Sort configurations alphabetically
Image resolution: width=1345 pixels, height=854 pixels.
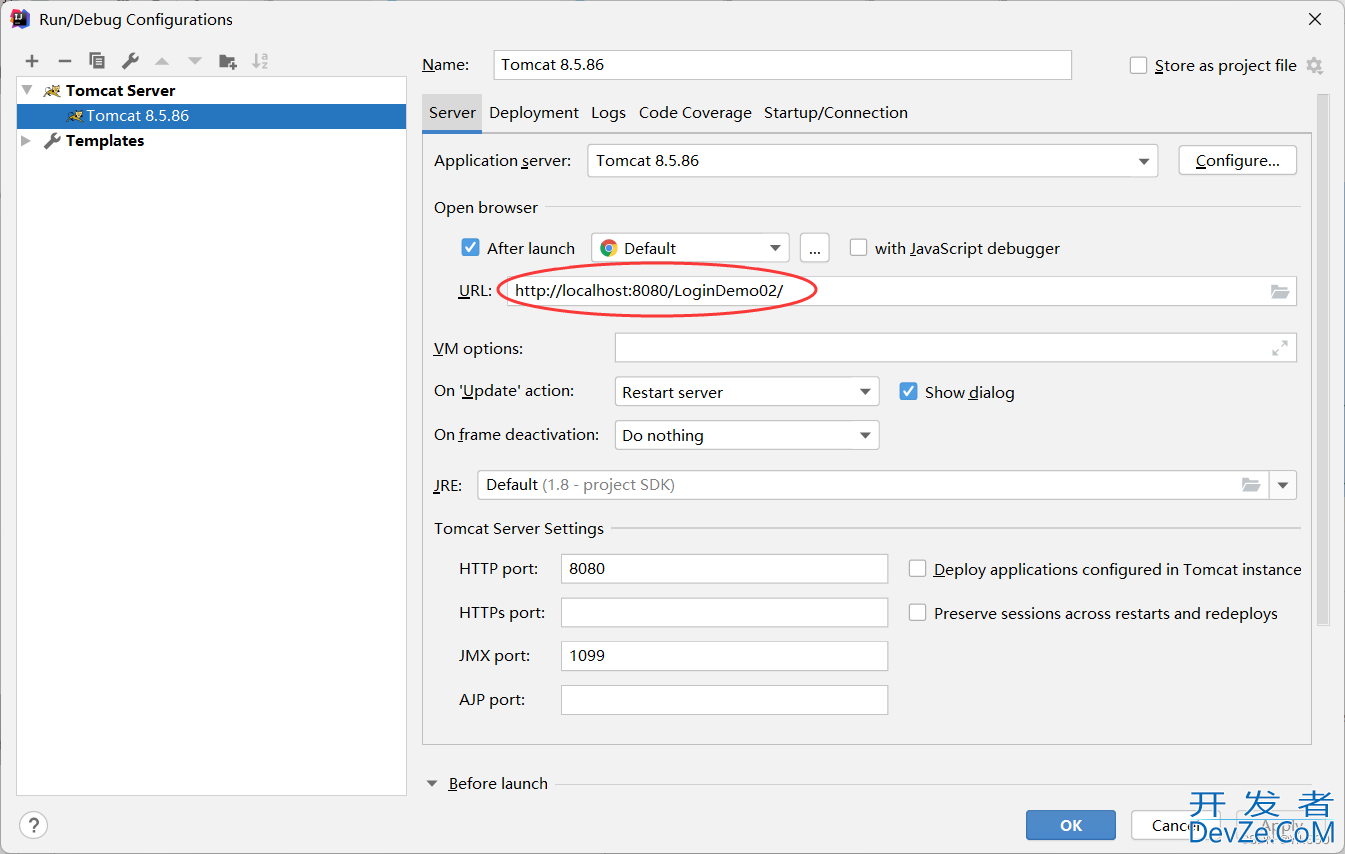(260, 61)
